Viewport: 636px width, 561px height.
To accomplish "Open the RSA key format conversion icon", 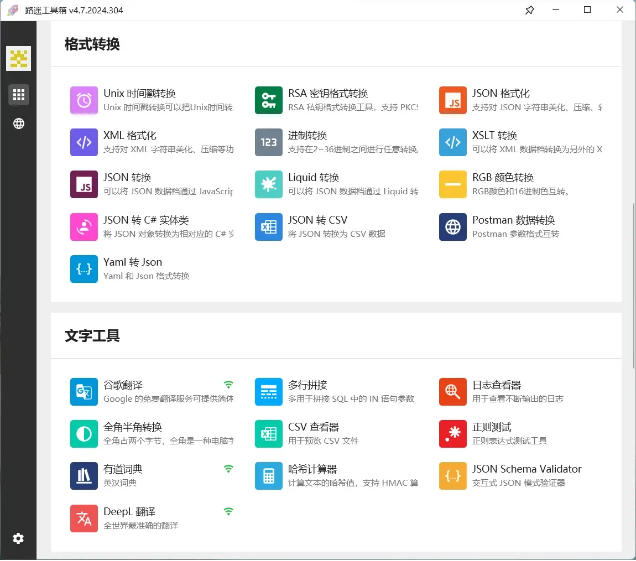I will [269, 100].
